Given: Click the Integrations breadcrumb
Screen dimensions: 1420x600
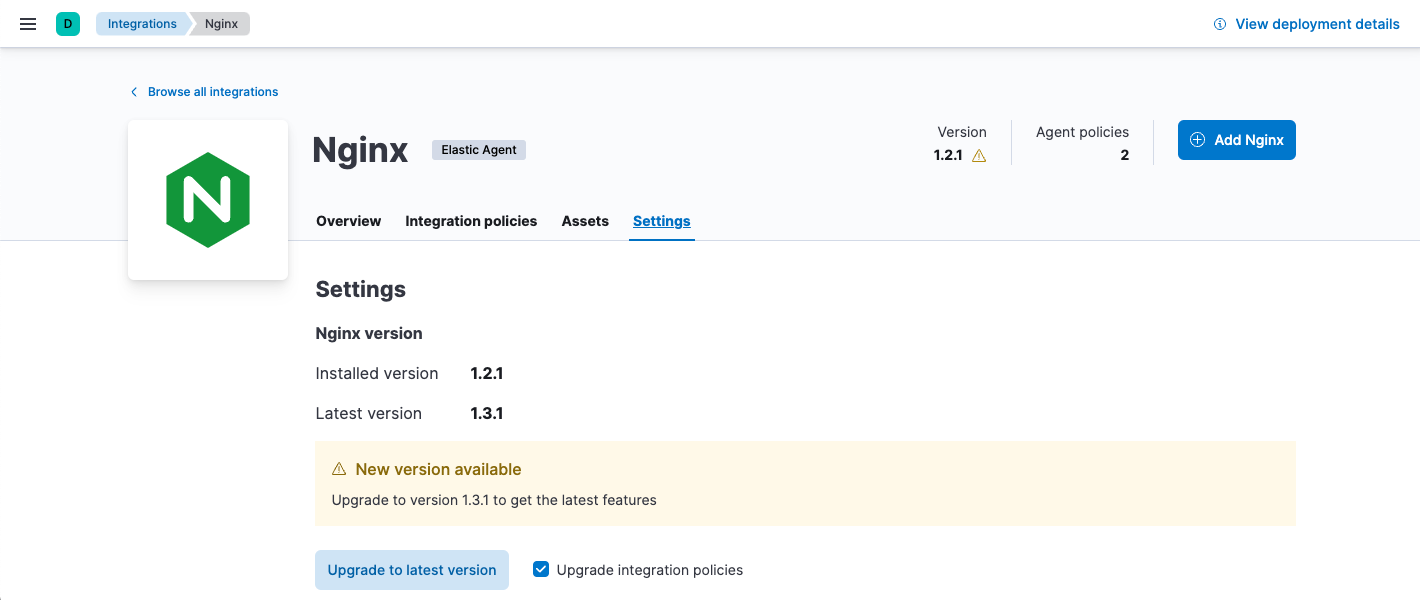Looking at the screenshot, I should [x=142, y=23].
